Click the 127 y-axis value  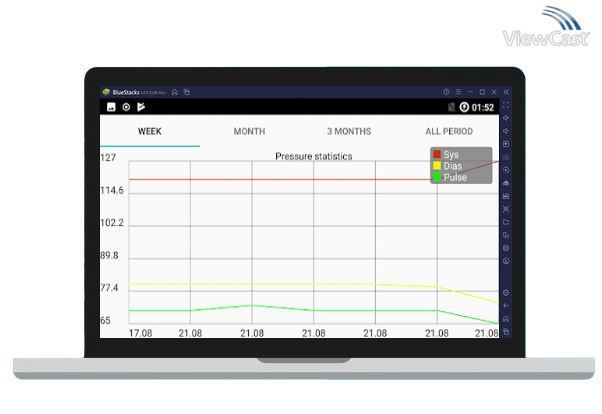(x=108, y=157)
